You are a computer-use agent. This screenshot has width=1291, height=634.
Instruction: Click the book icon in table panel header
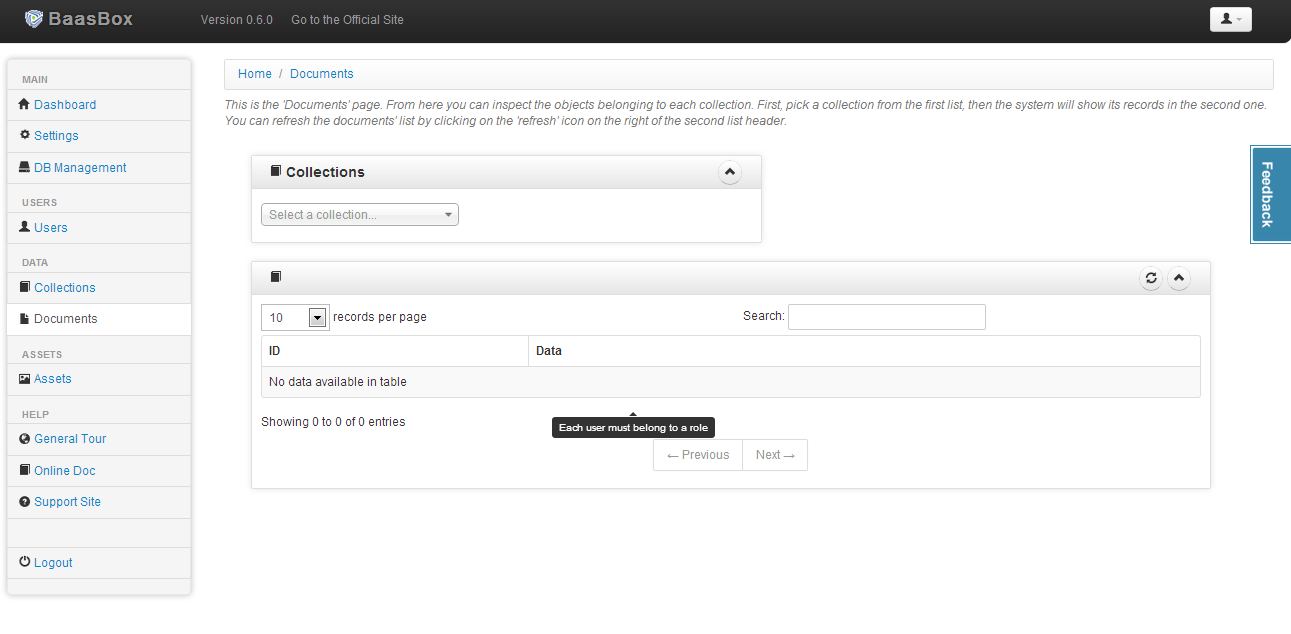[276, 277]
